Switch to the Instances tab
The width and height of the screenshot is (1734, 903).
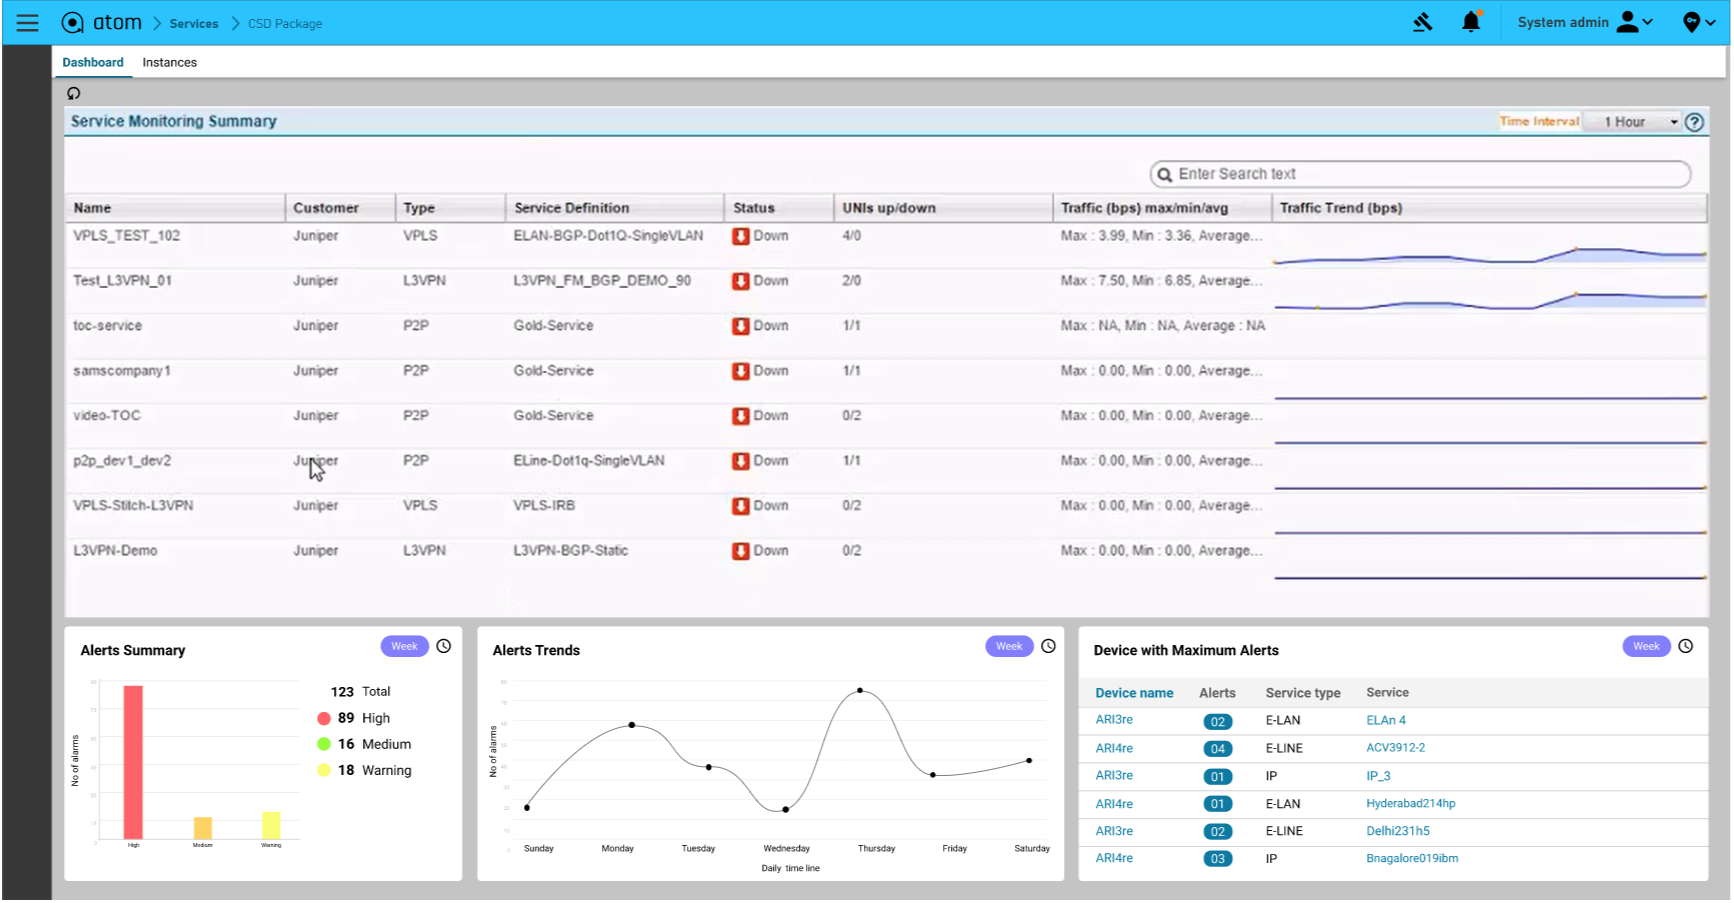(170, 62)
